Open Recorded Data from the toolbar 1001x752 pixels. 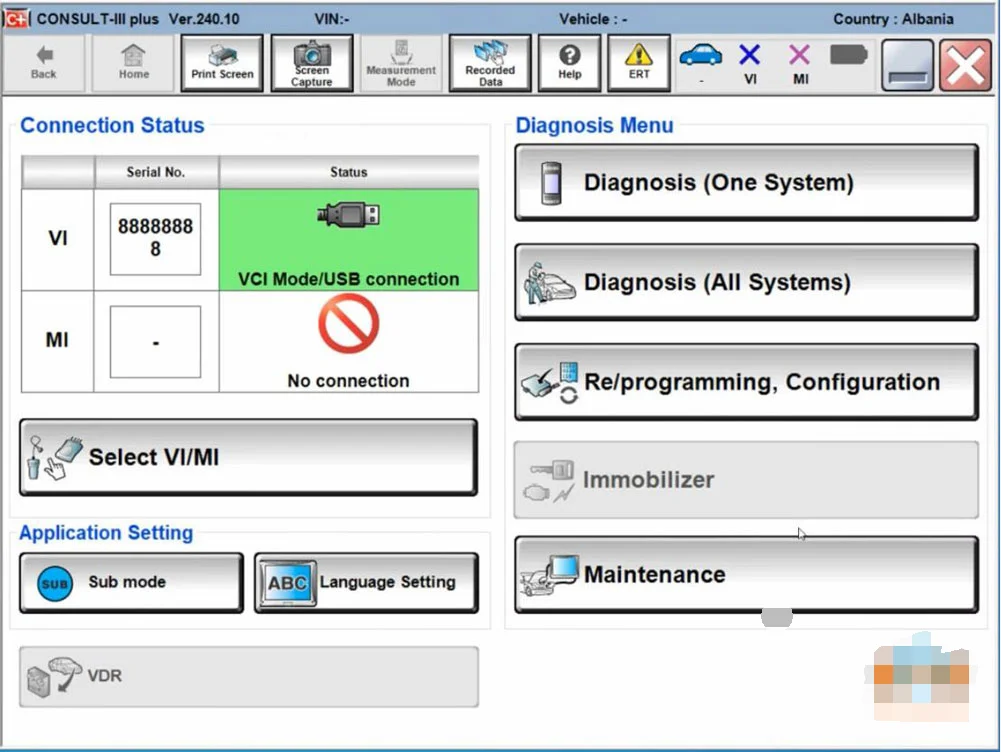point(490,62)
